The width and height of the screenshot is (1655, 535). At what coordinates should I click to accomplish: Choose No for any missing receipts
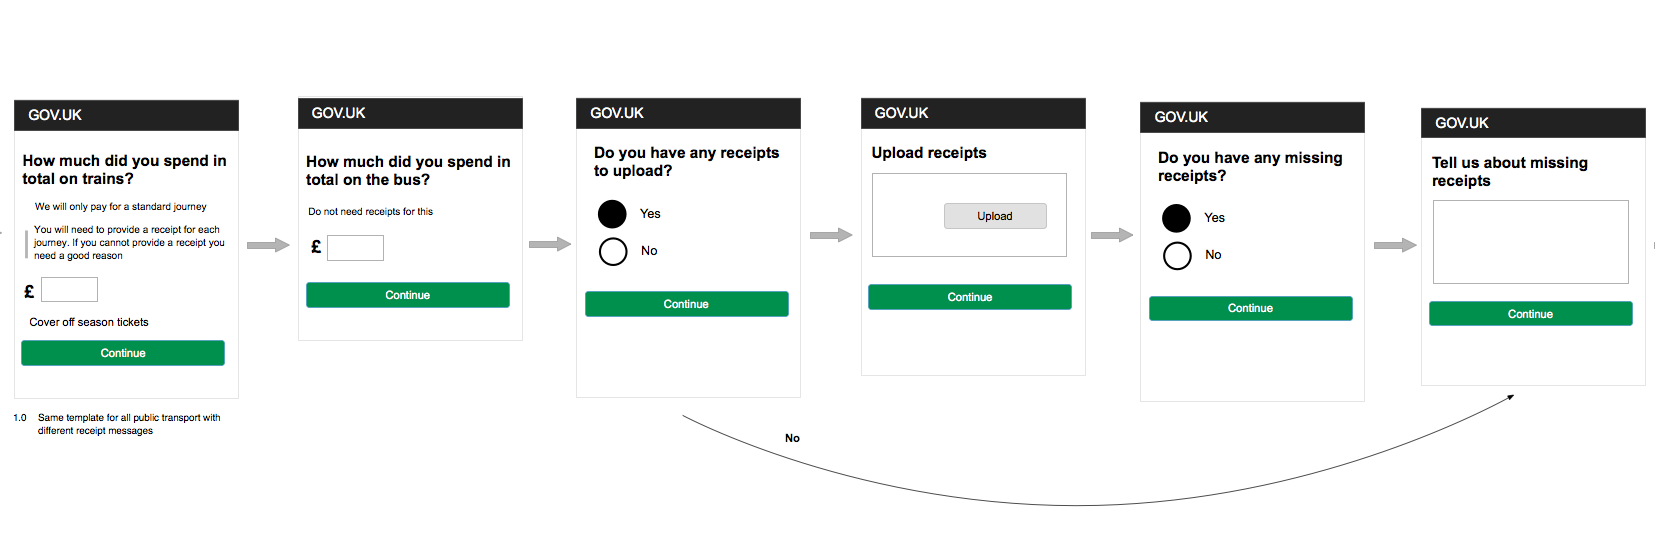point(1177,256)
